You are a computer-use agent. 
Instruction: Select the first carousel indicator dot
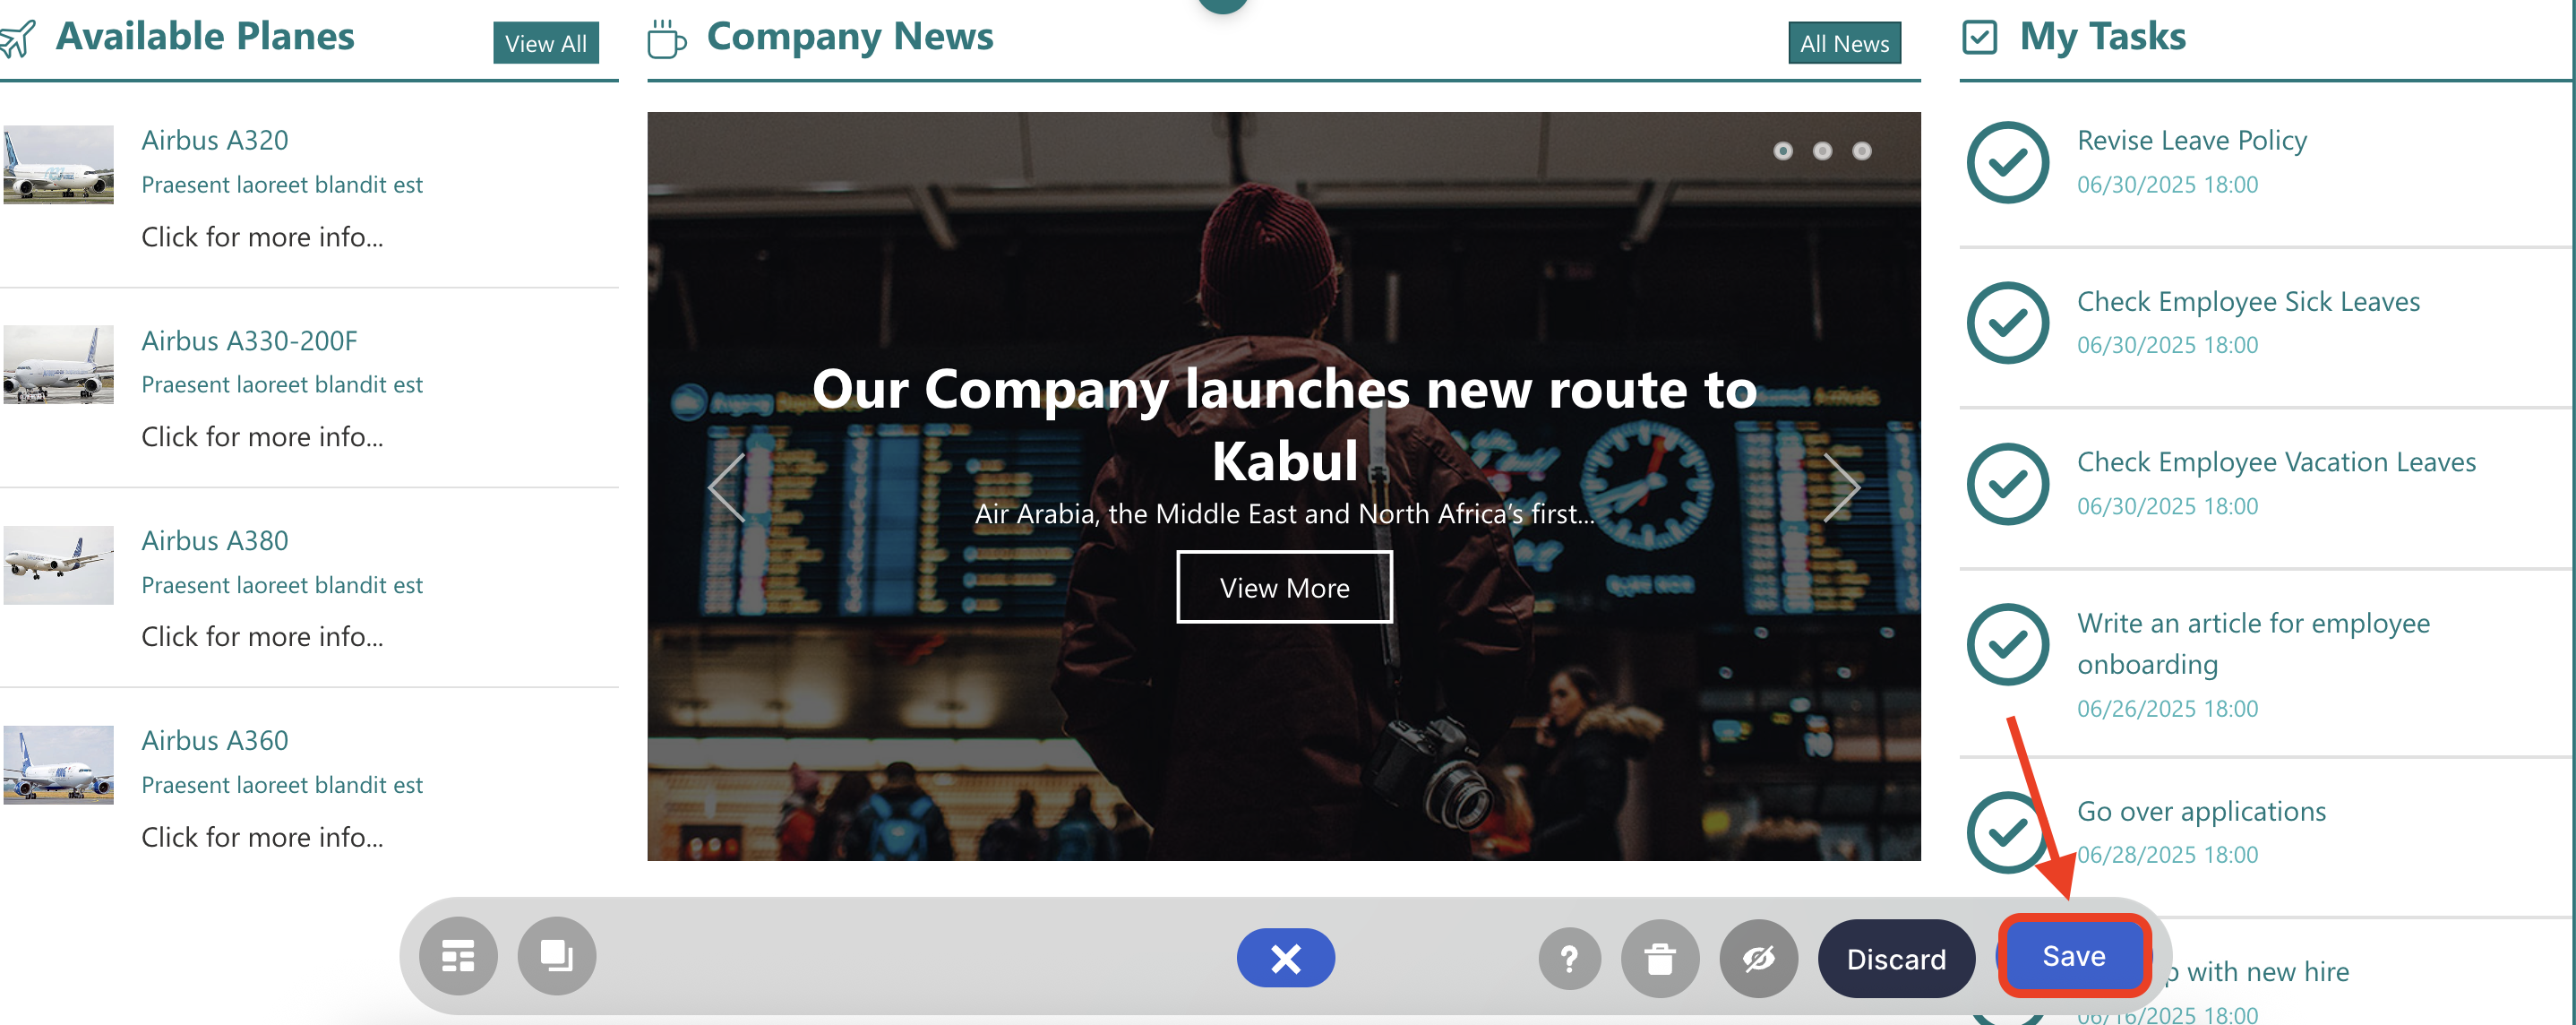click(x=1783, y=151)
